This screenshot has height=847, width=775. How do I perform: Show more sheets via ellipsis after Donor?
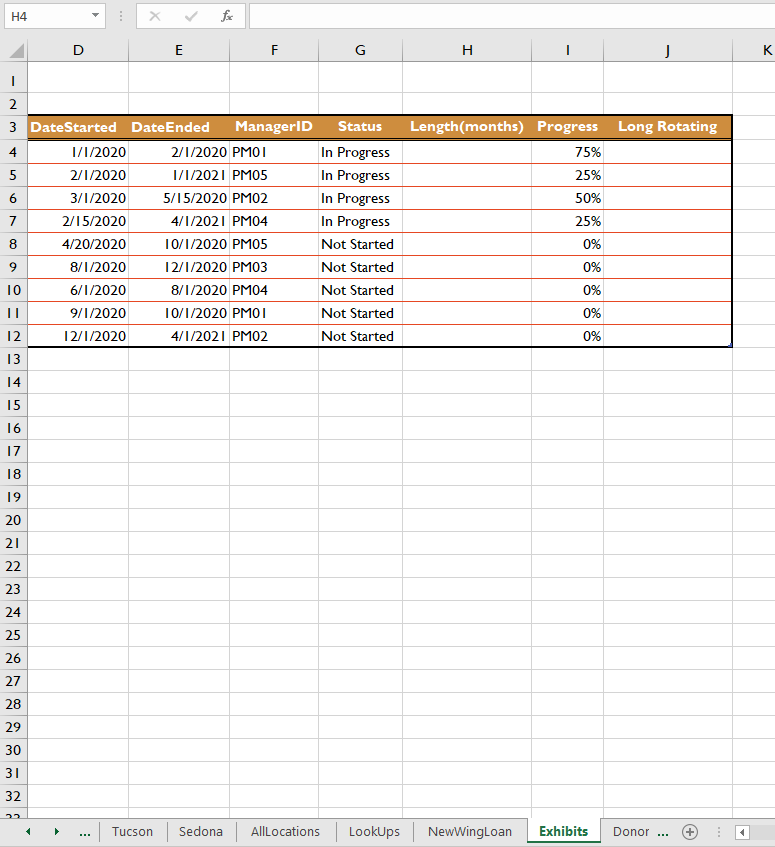point(663,832)
